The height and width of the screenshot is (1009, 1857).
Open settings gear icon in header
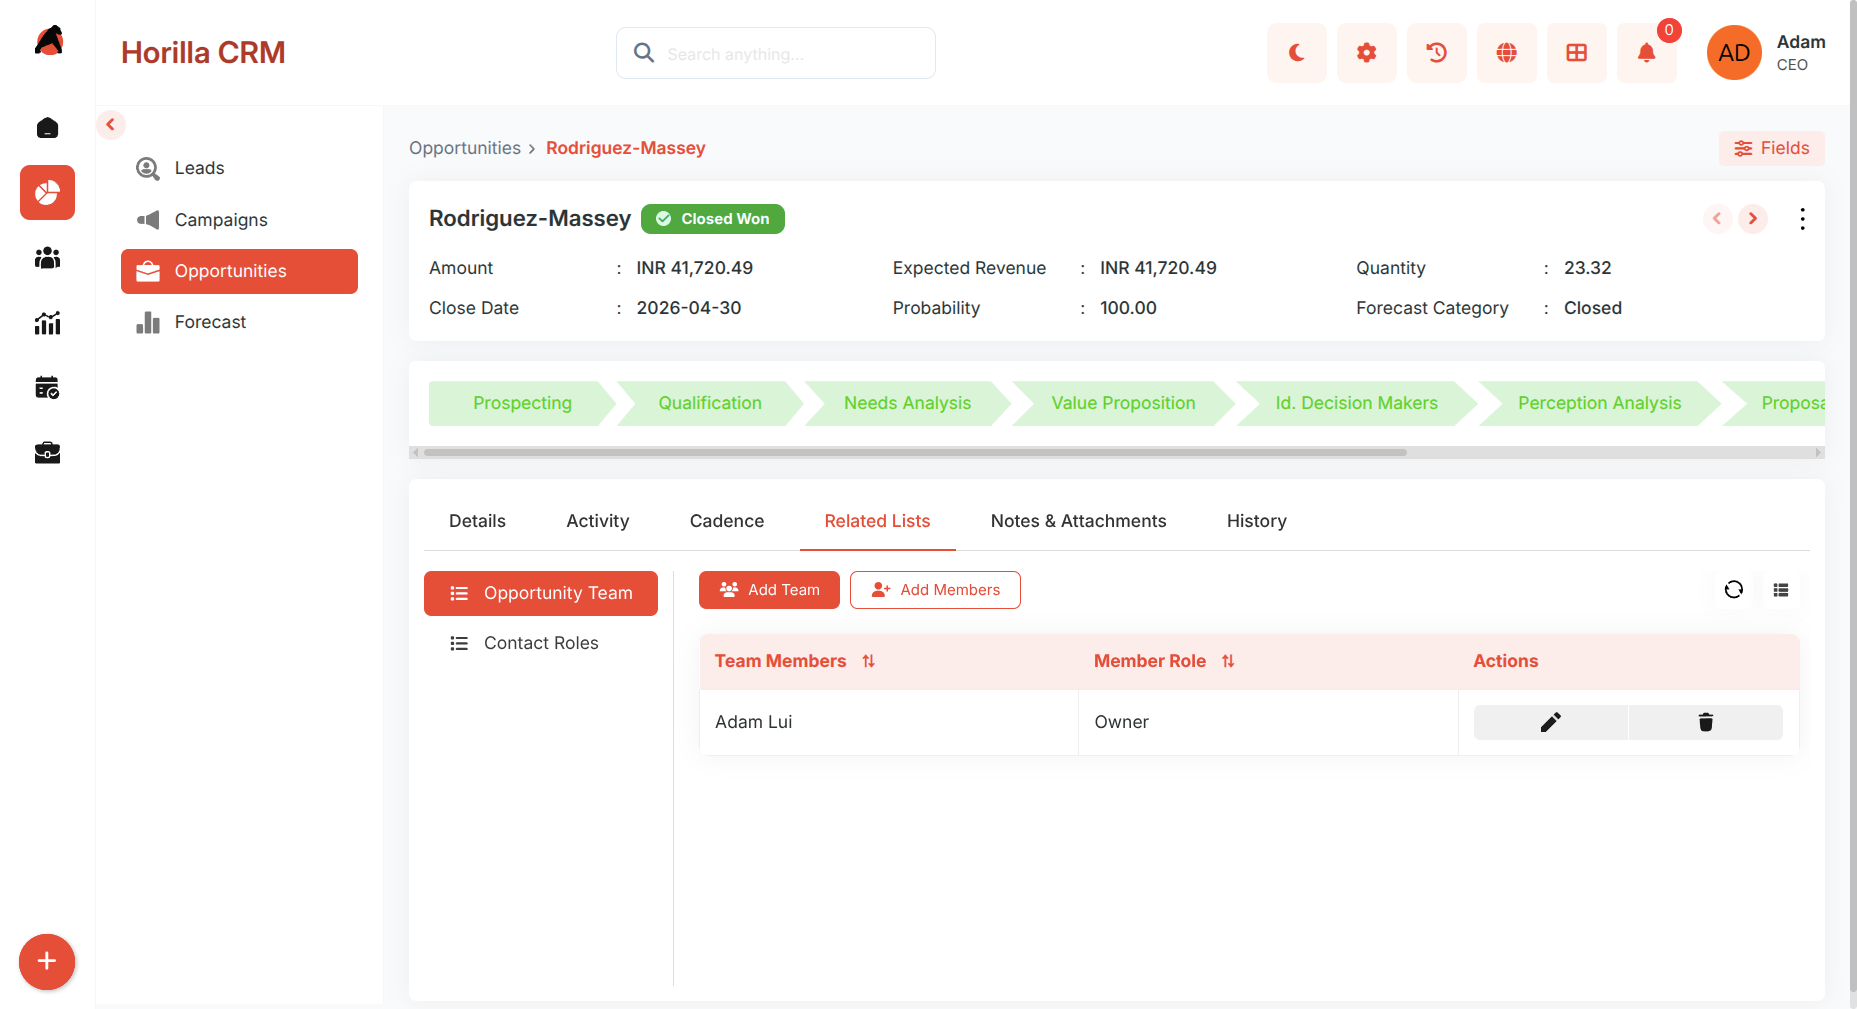click(1366, 53)
